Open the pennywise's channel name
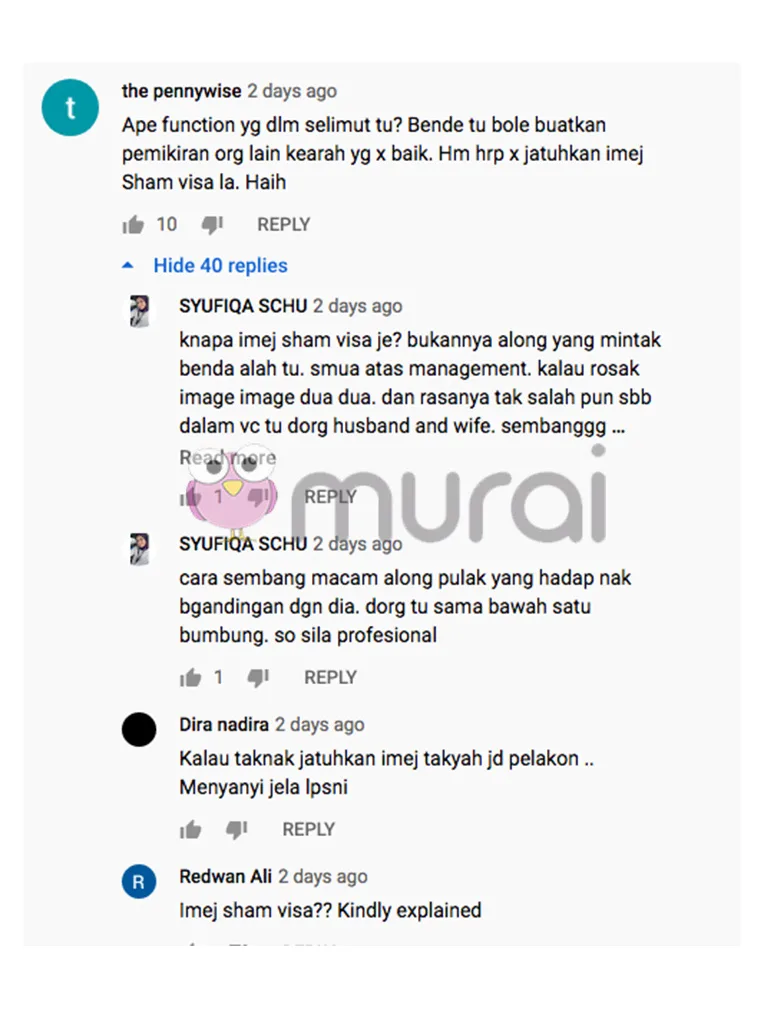Viewport: 768px width, 1024px height. click(x=182, y=91)
